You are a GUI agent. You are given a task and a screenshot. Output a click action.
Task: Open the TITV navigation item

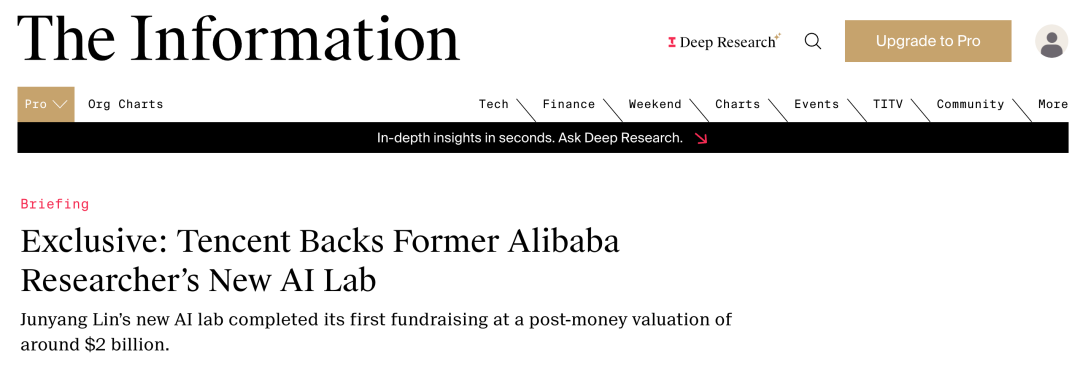(888, 104)
